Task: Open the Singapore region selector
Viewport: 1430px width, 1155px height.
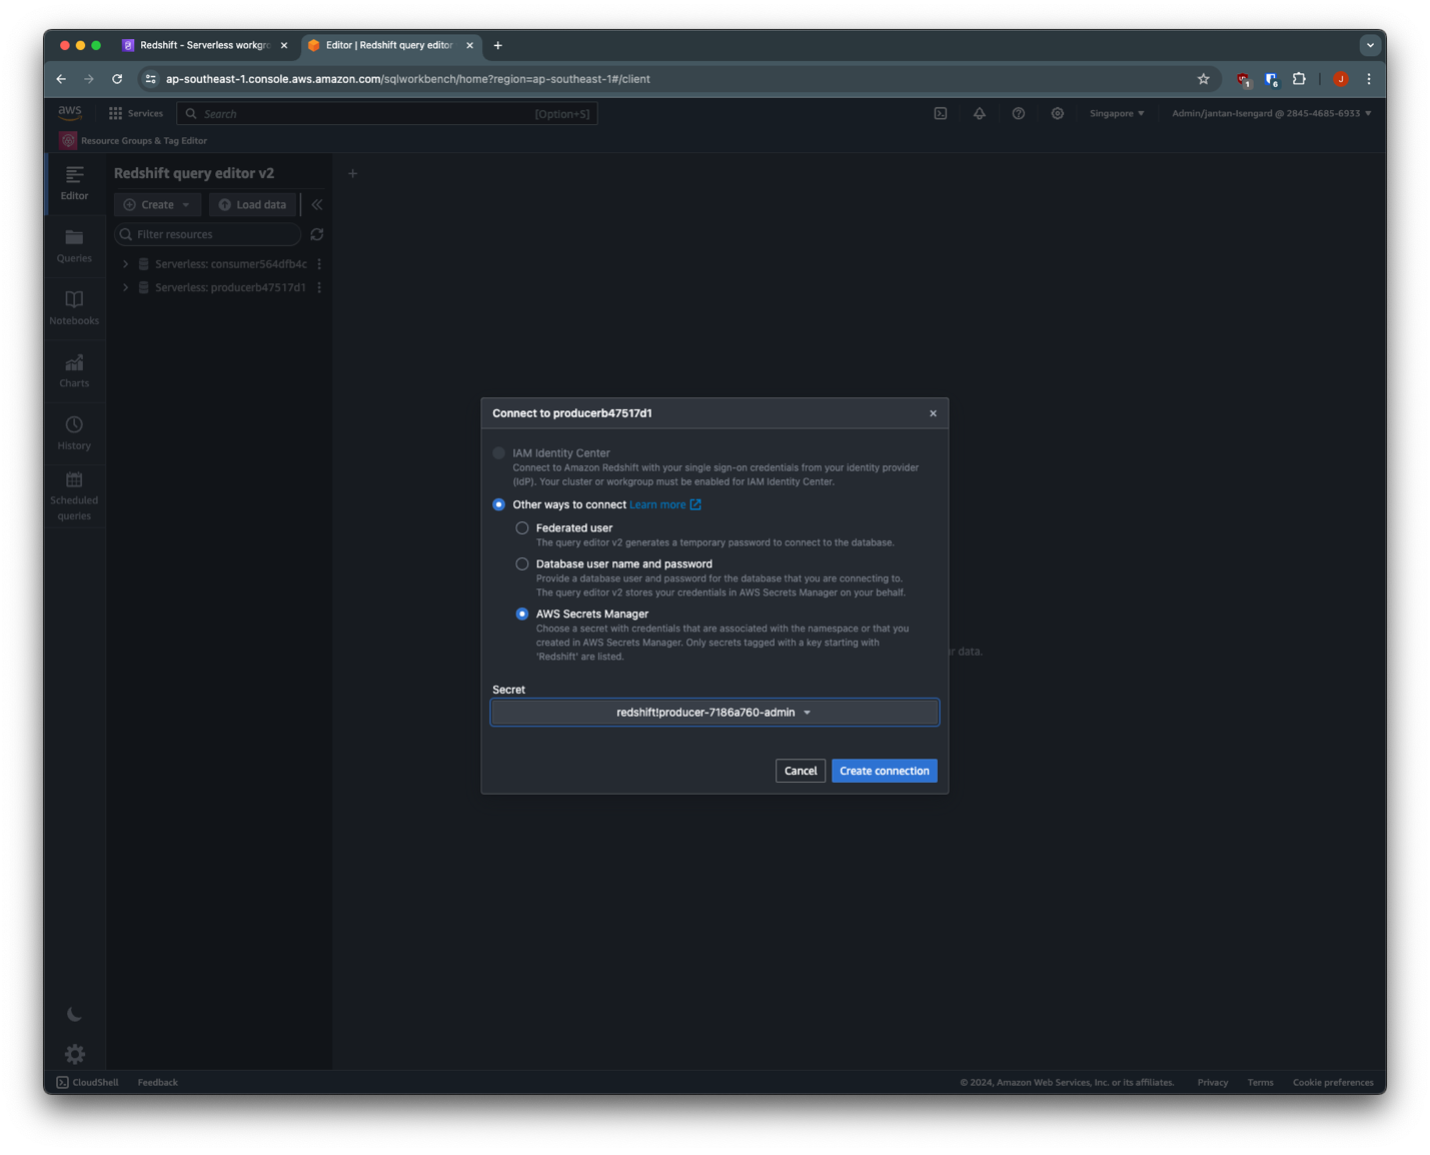Action: pyautogui.click(x=1117, y=114)
